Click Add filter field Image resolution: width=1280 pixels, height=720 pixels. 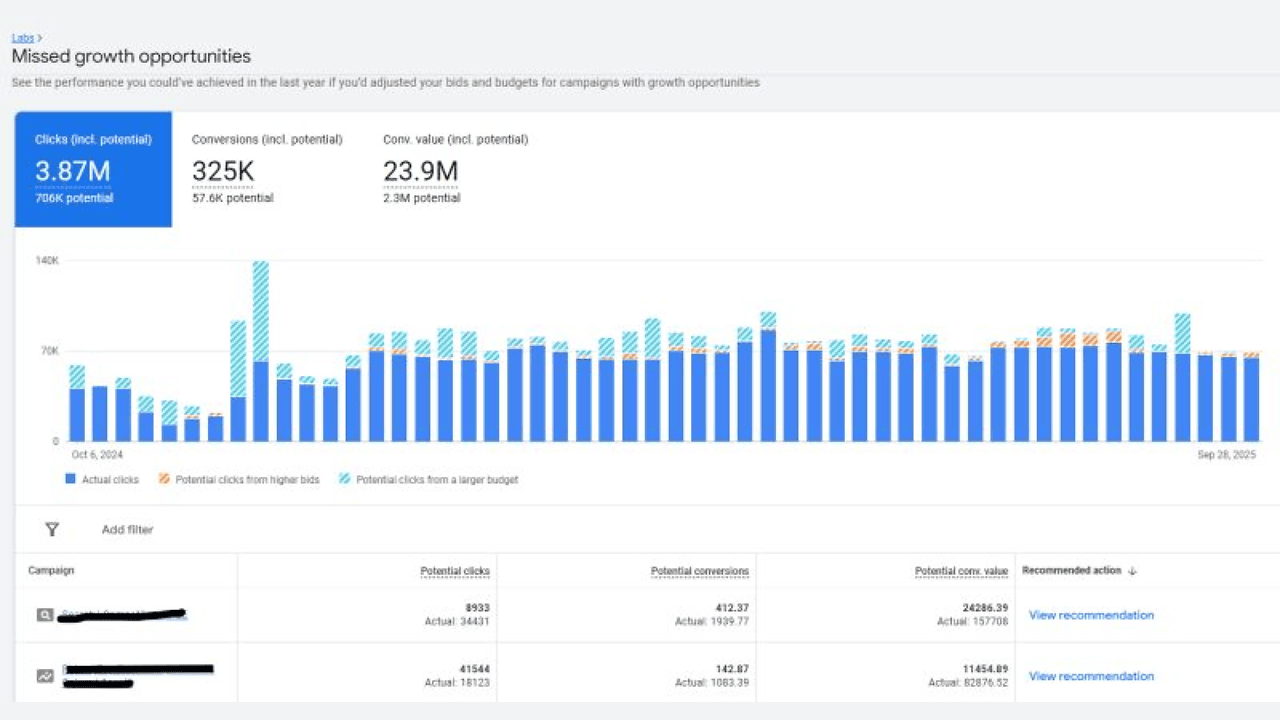coord(127,529)
